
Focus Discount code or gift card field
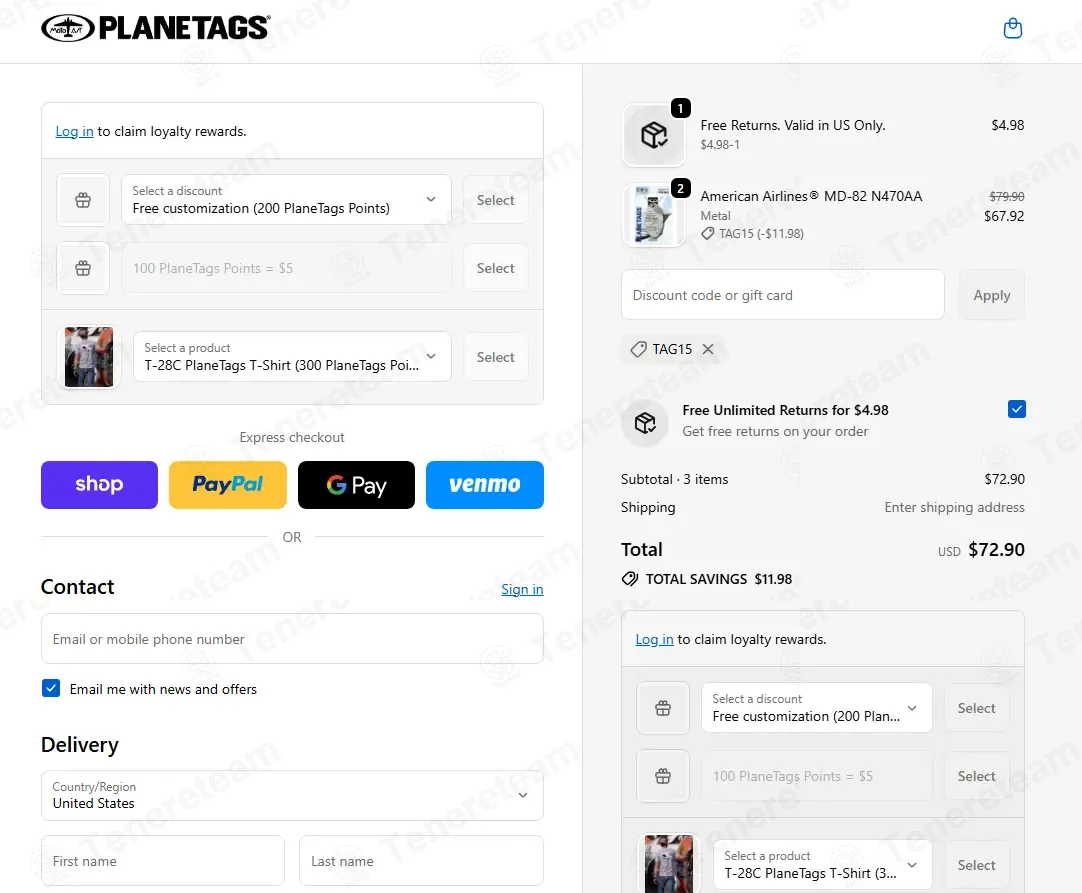(x=783, y=295)
